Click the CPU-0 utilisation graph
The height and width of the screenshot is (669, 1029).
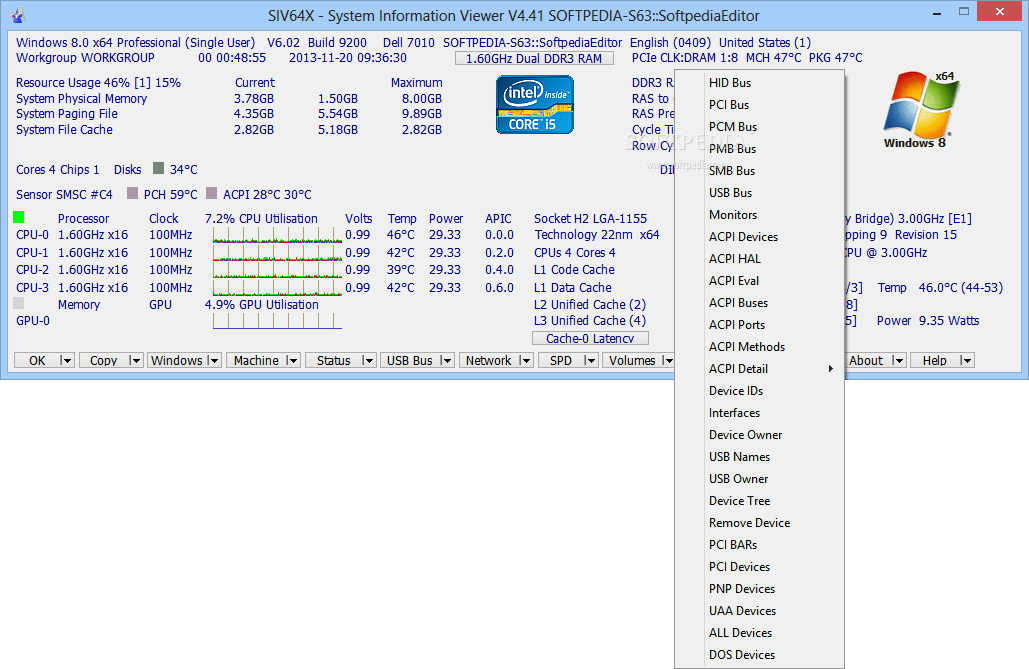point(277,235)
